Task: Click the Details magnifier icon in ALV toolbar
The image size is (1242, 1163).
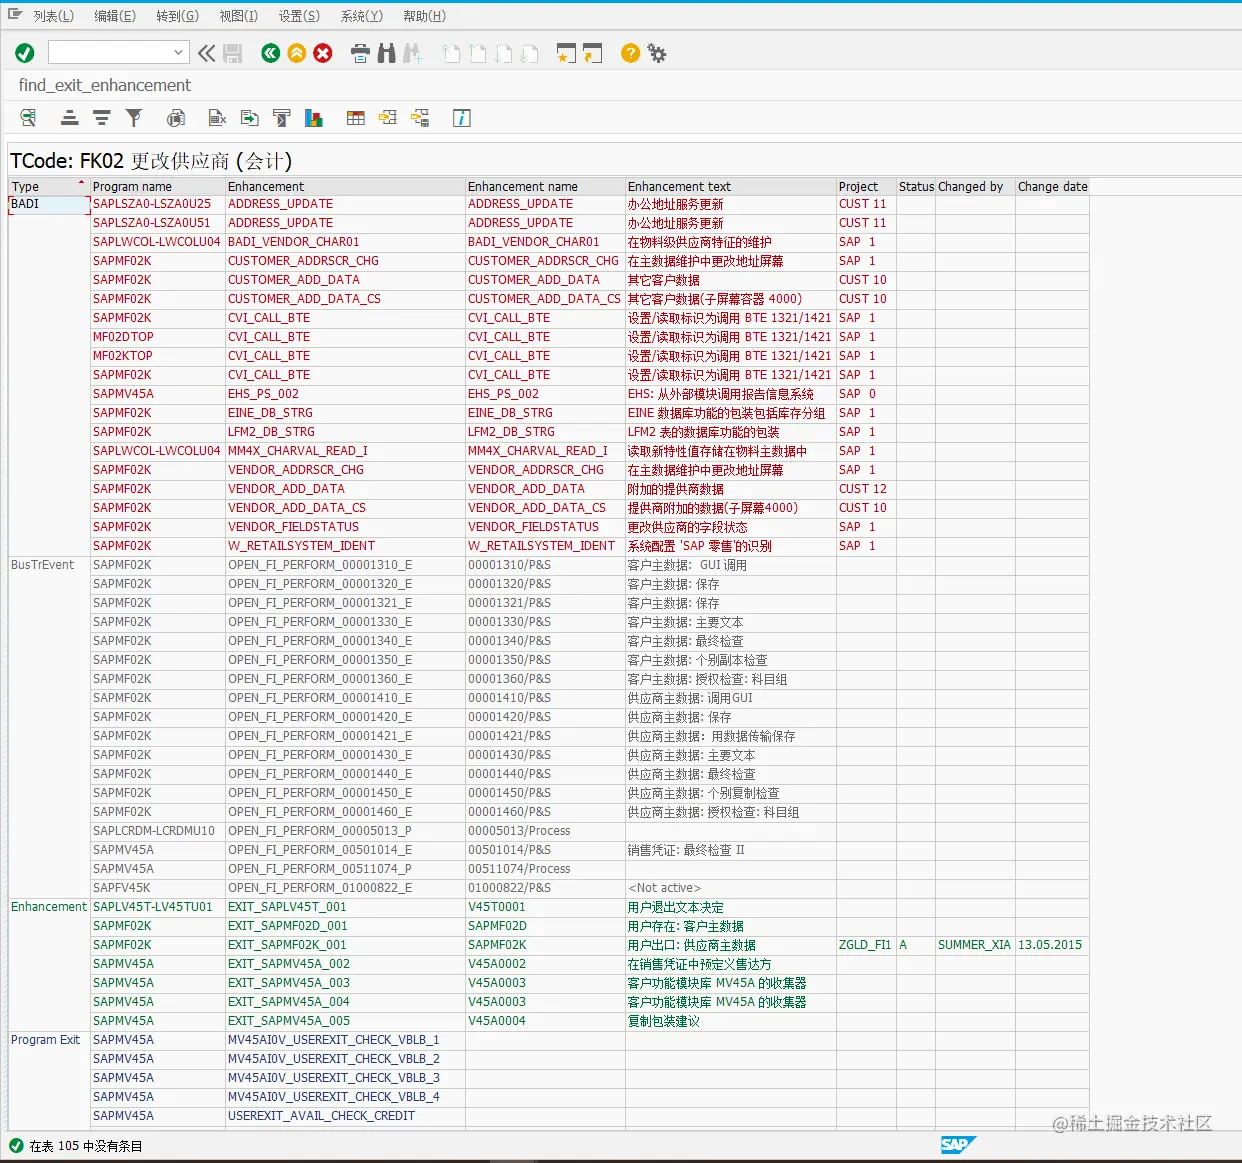Action: tap(28, 118)
